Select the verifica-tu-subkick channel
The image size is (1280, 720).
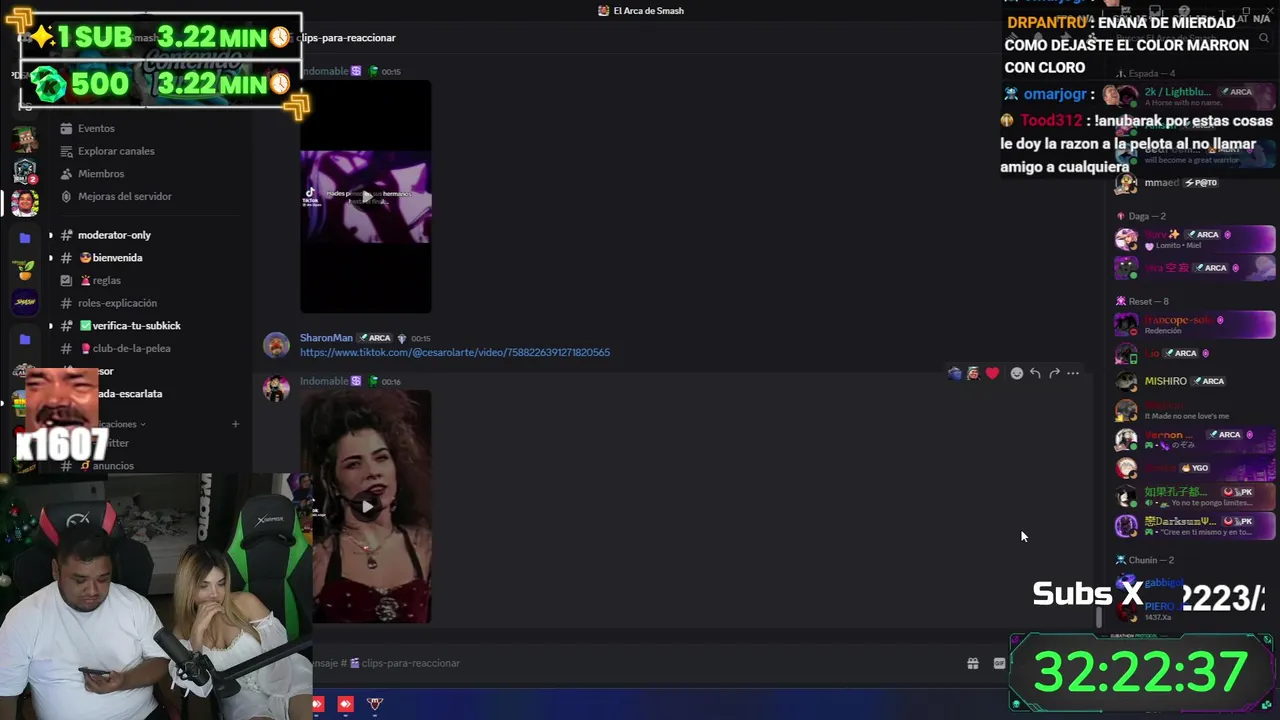pos(128,326)
